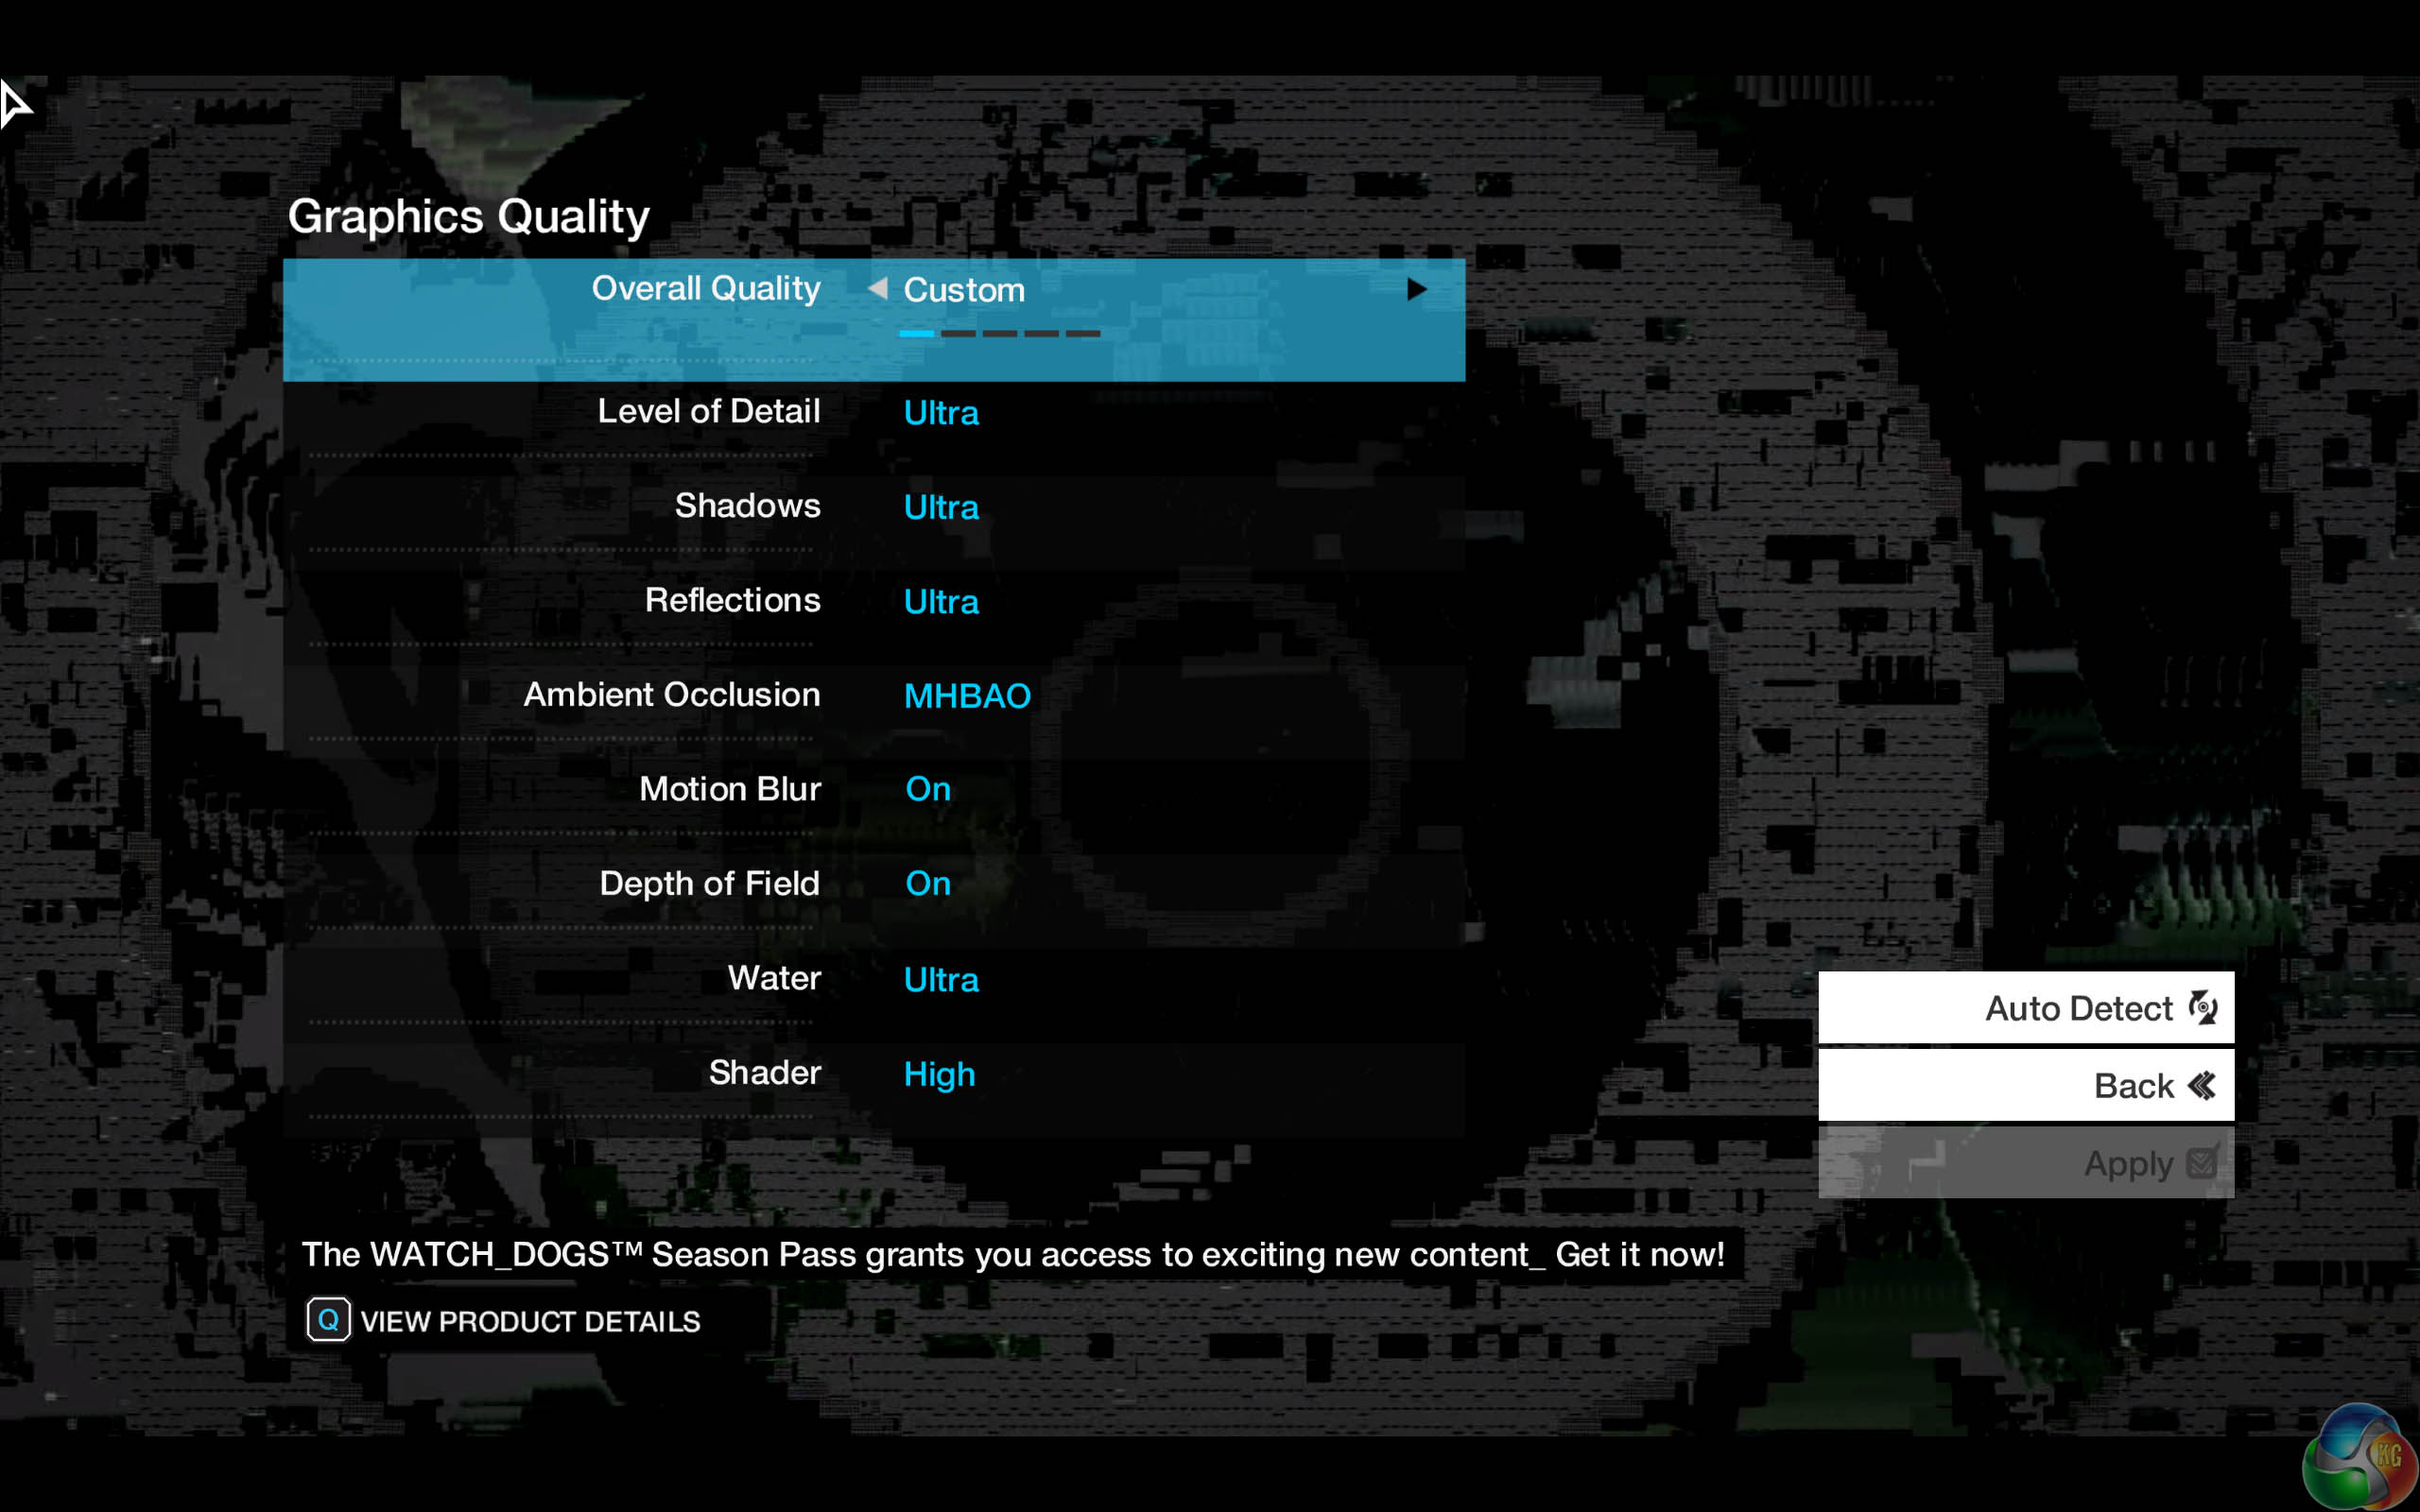Image resolution: width=2420 pixels, height=1512 pixels.
Task: Click the Apply checkmark icon
Action: pos(2203,1163)
